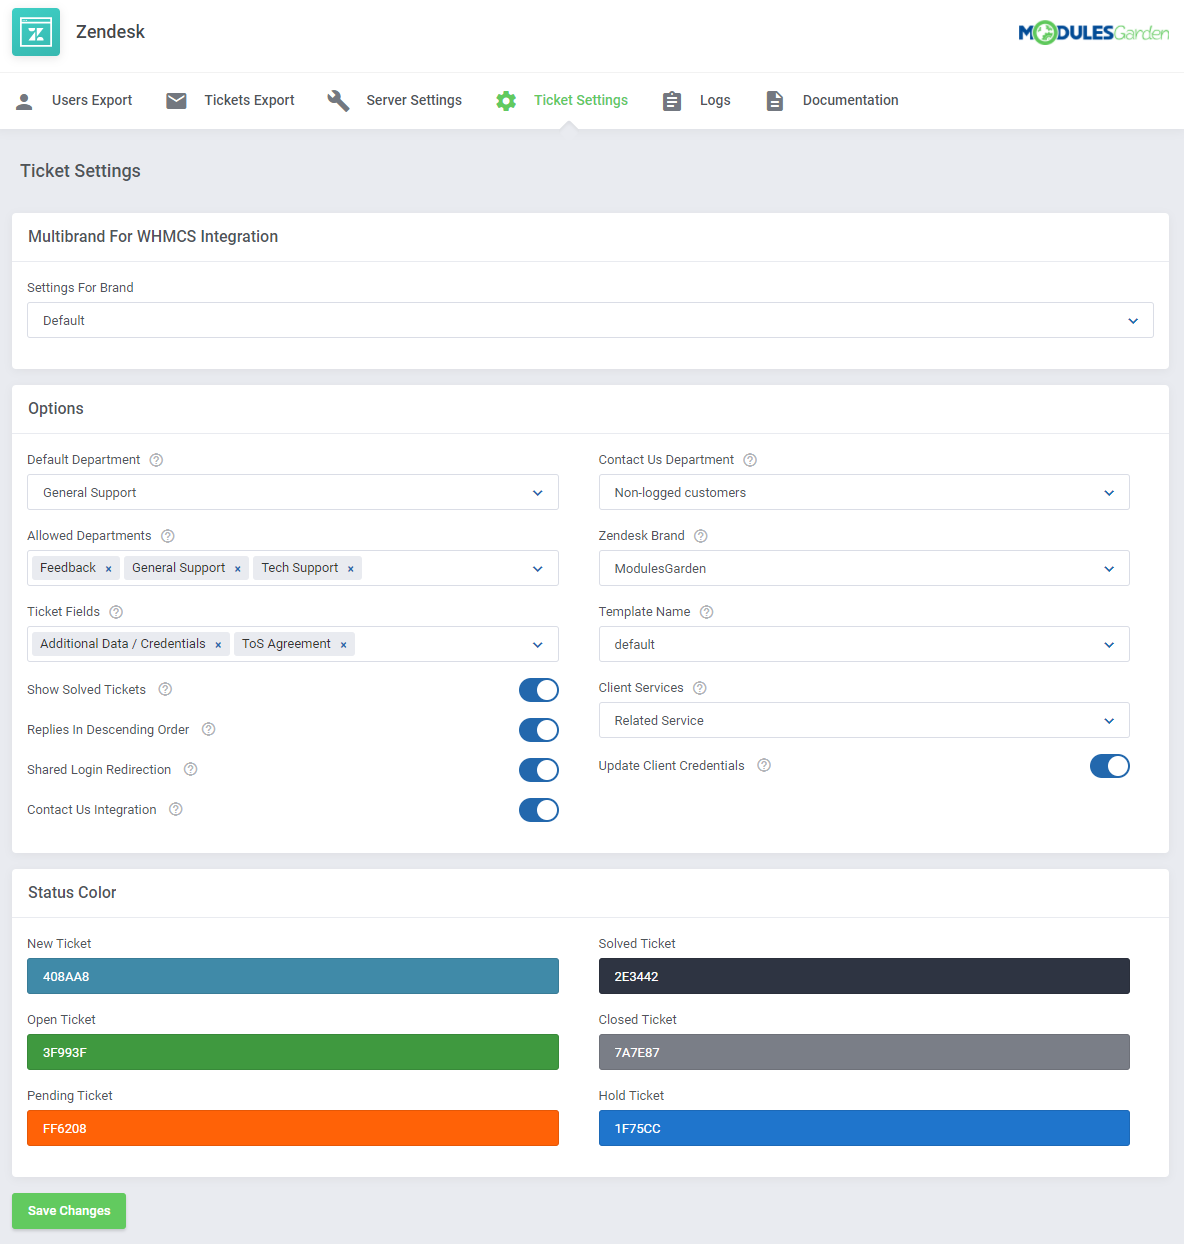Open help tooltip for Default Department
This screenshot has width=1184, height=1244.
point(156,459)
